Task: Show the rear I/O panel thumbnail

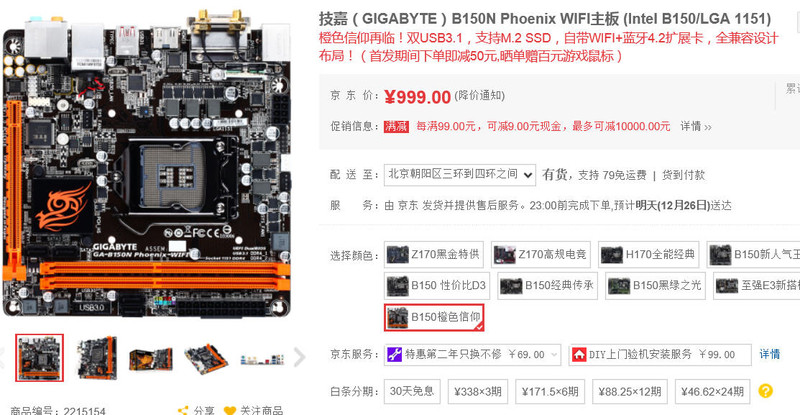Action: point(262,358)
